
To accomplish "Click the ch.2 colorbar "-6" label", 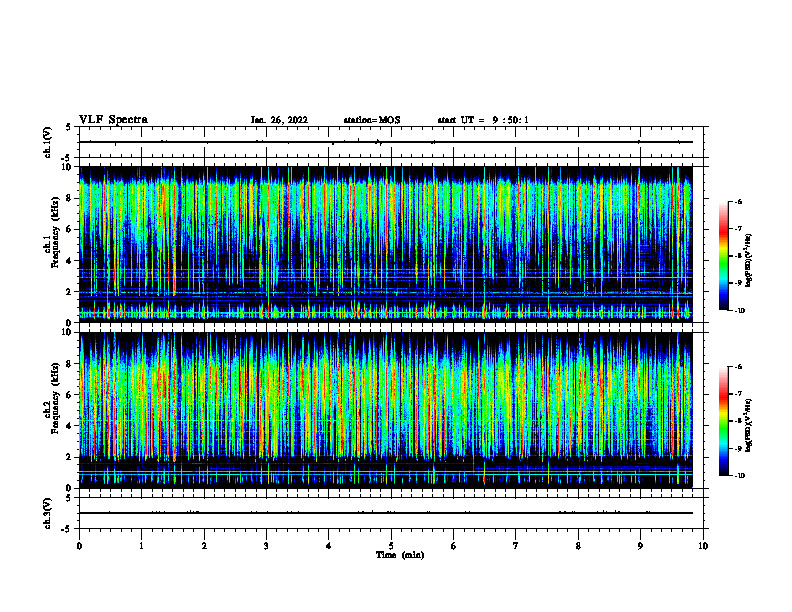I will [x=738, y=367].
